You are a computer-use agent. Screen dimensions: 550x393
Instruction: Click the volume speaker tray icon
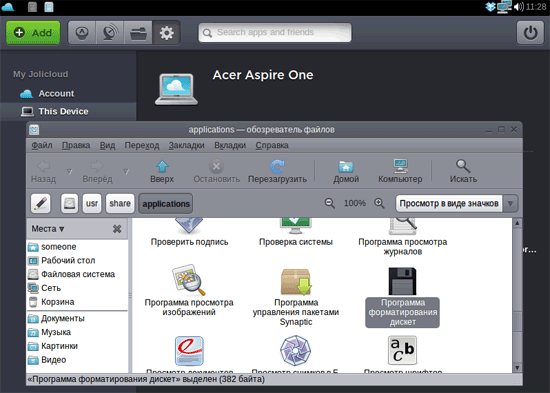point(519,7)
